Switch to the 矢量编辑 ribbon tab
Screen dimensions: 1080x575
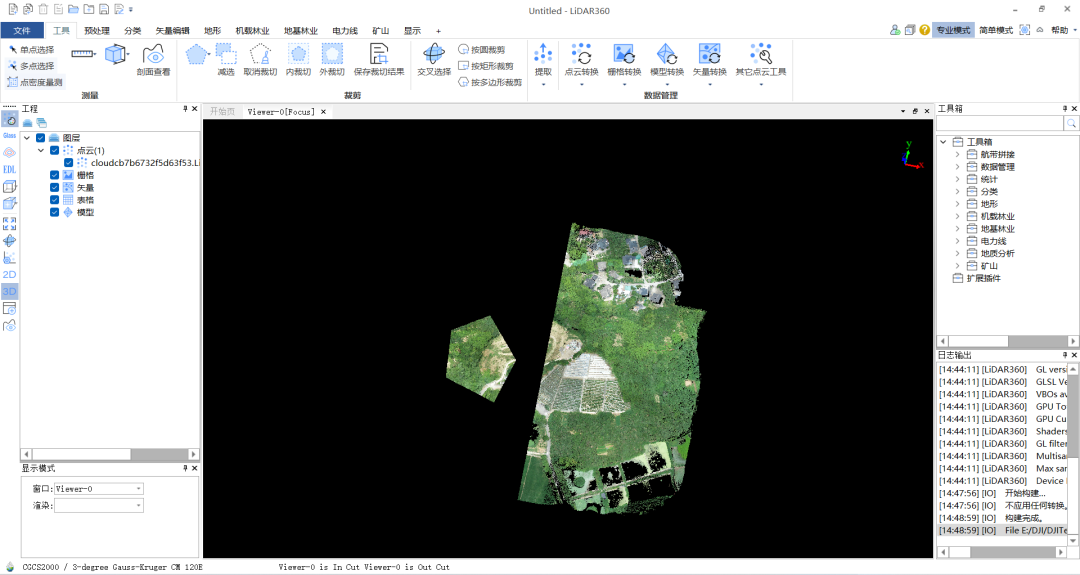point(172,30)
